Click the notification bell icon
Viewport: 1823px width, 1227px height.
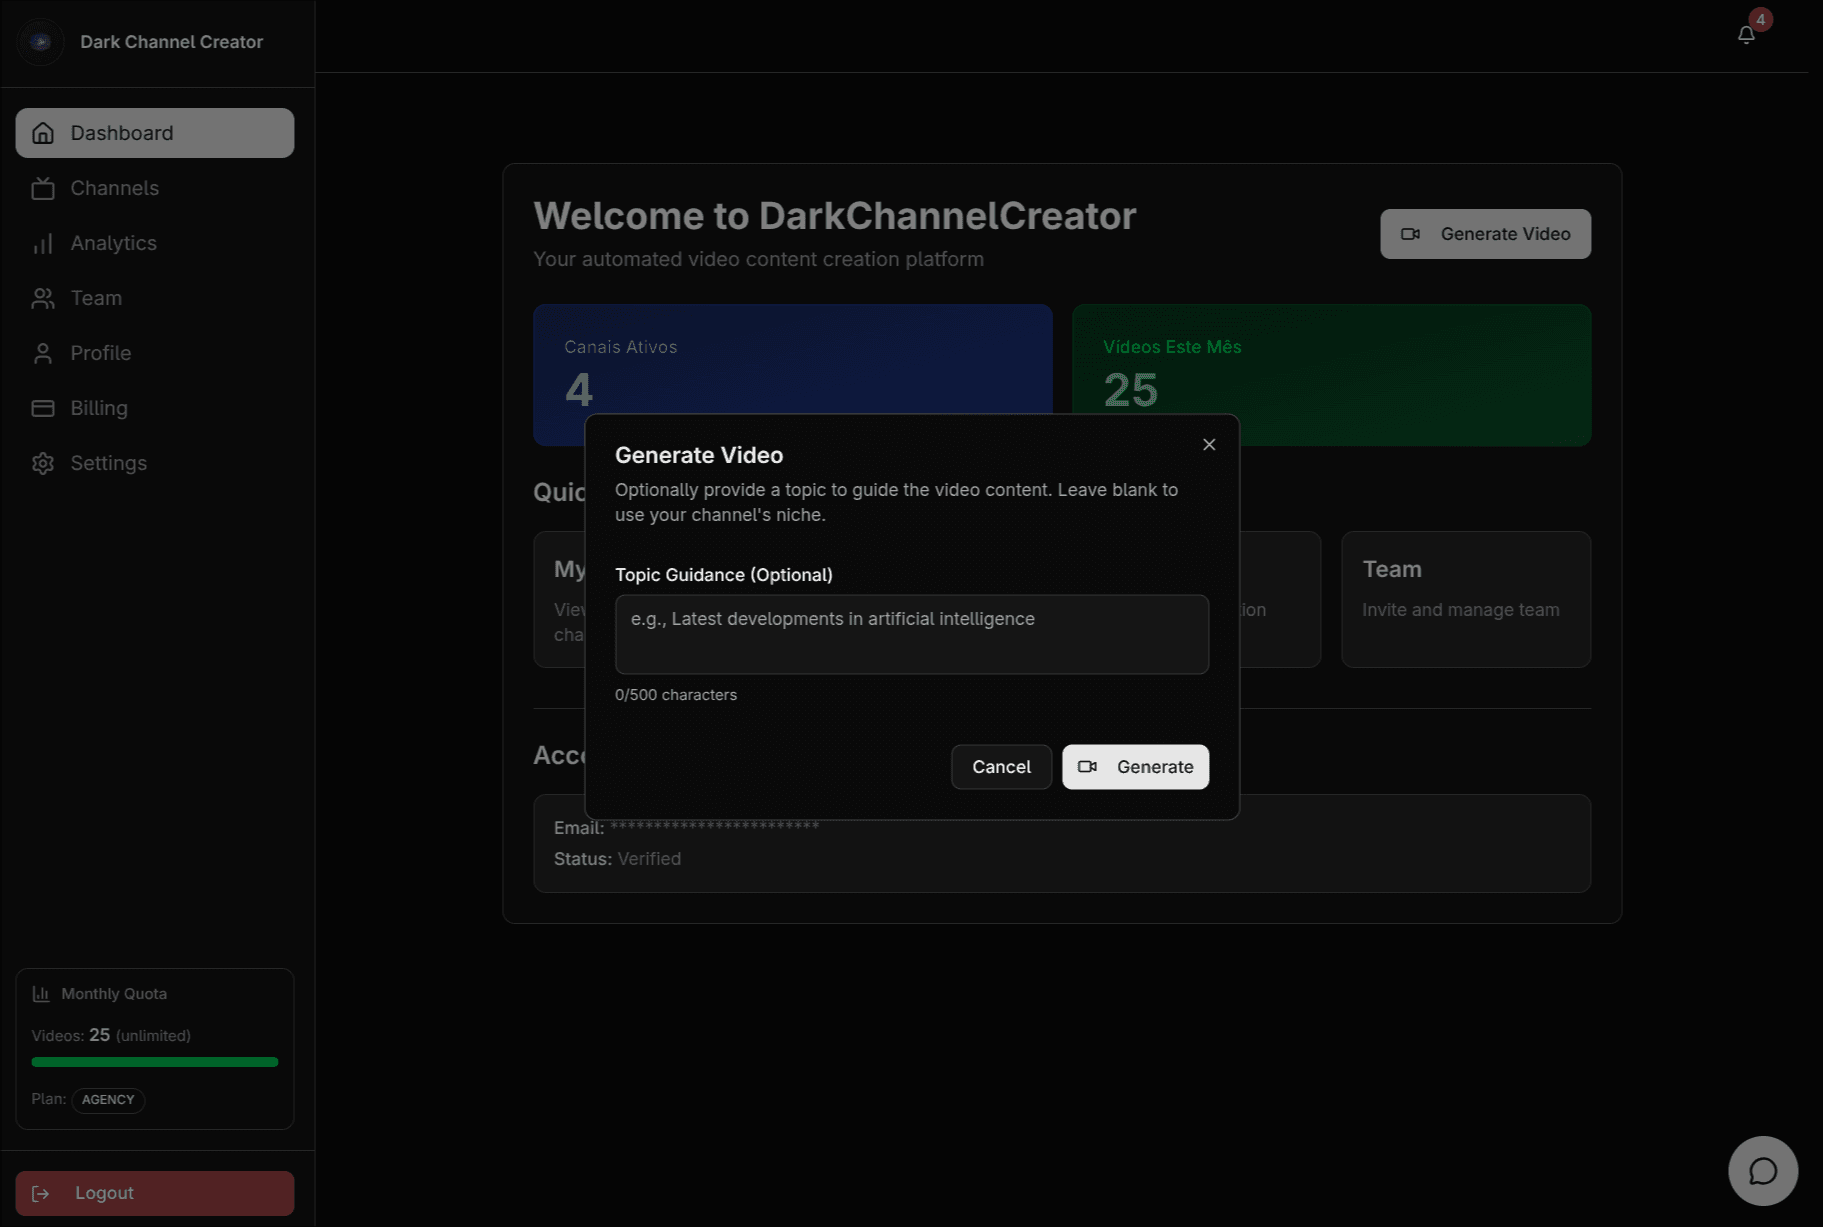1746,33
